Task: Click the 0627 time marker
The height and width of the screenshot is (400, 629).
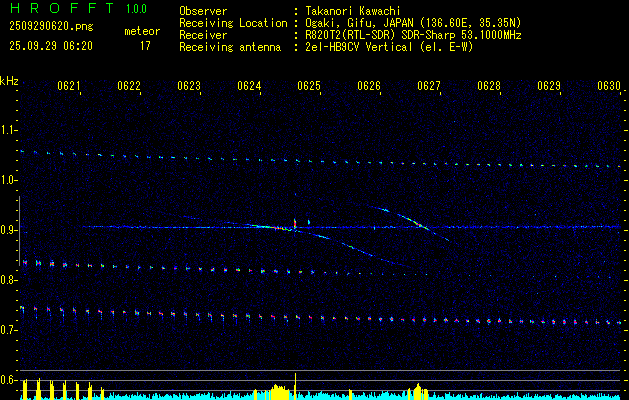Action: (x=429, y=85)
